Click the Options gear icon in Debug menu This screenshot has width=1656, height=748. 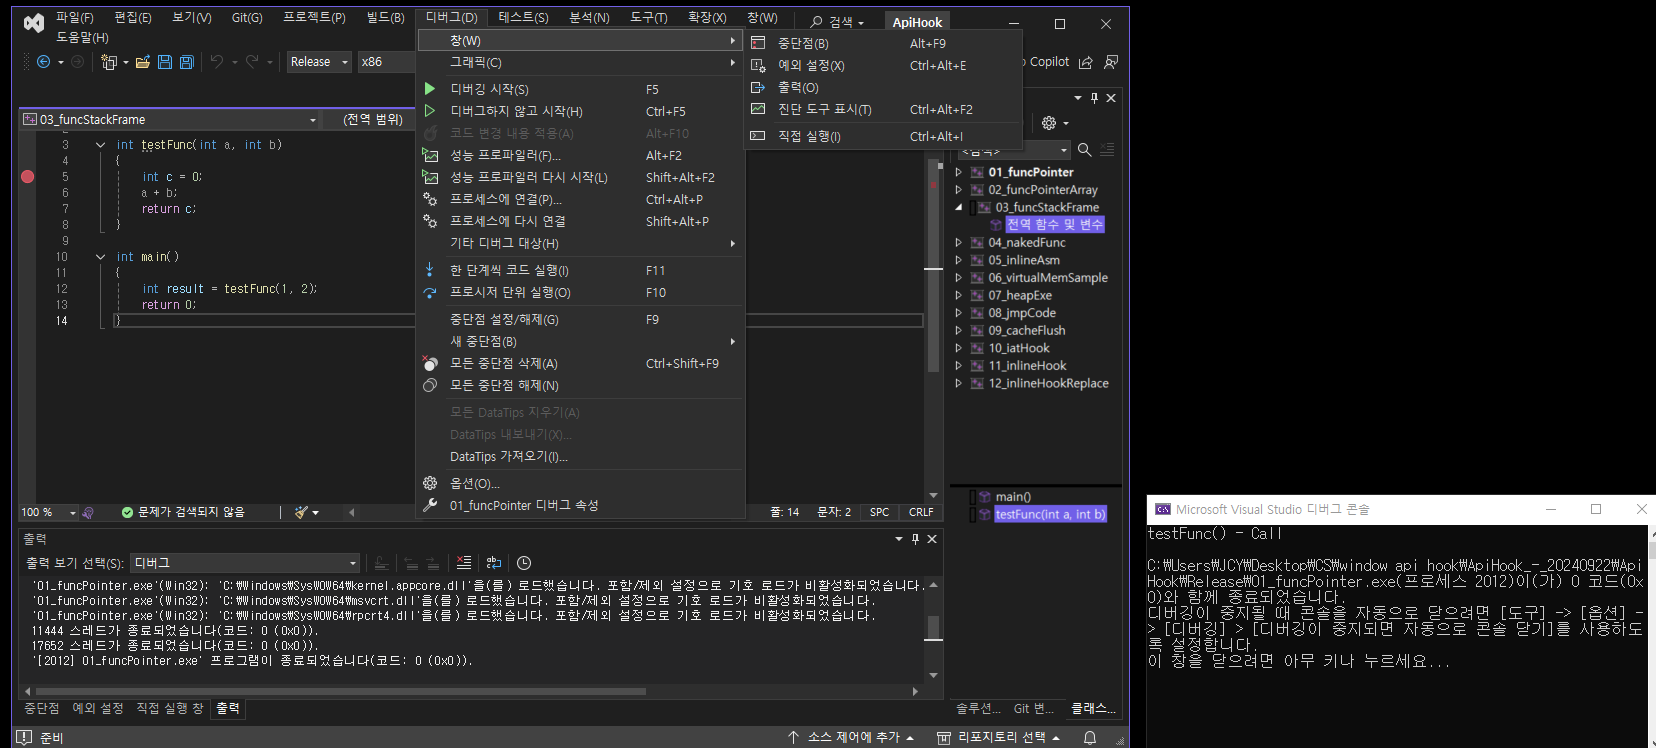click(x=430, y=483)
